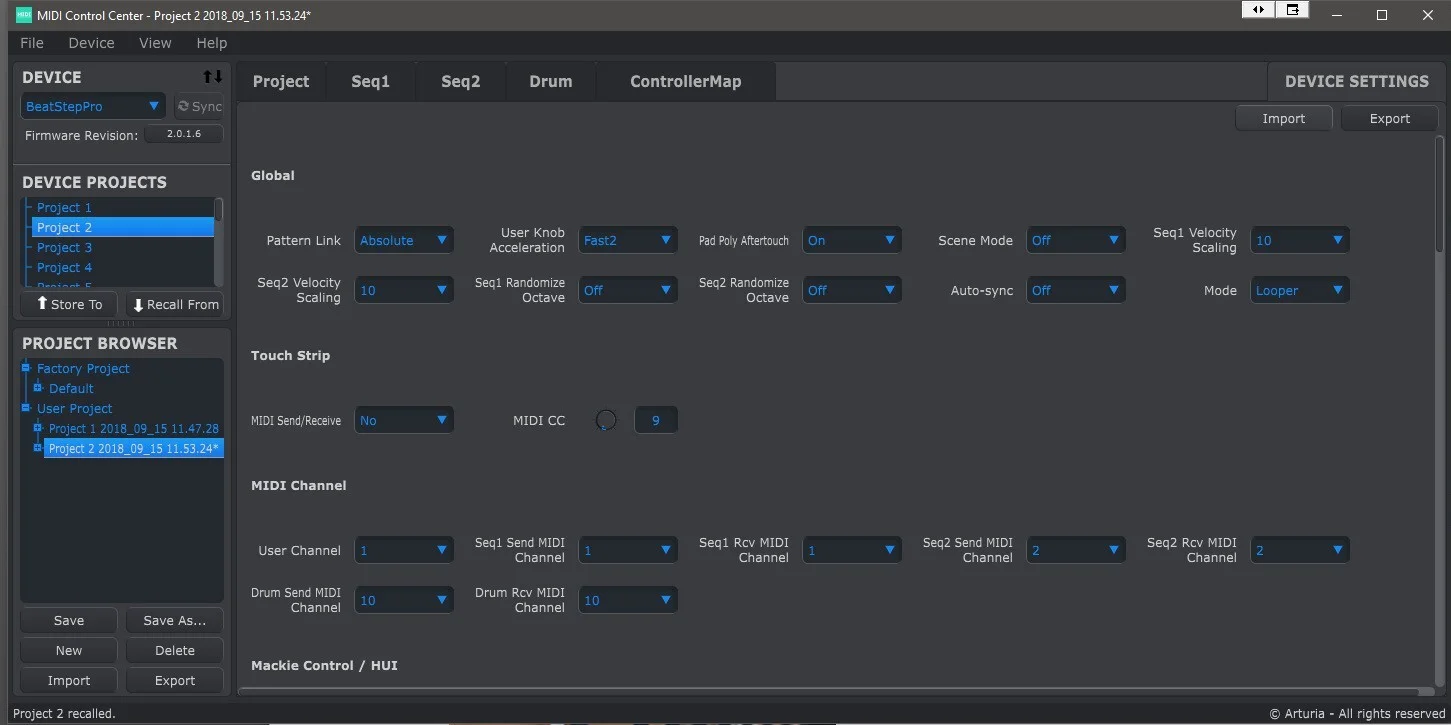The height and width of the screenshot is (725, 1451).
Task: Turn the MIDI CC knob
Action: (606, 420)
